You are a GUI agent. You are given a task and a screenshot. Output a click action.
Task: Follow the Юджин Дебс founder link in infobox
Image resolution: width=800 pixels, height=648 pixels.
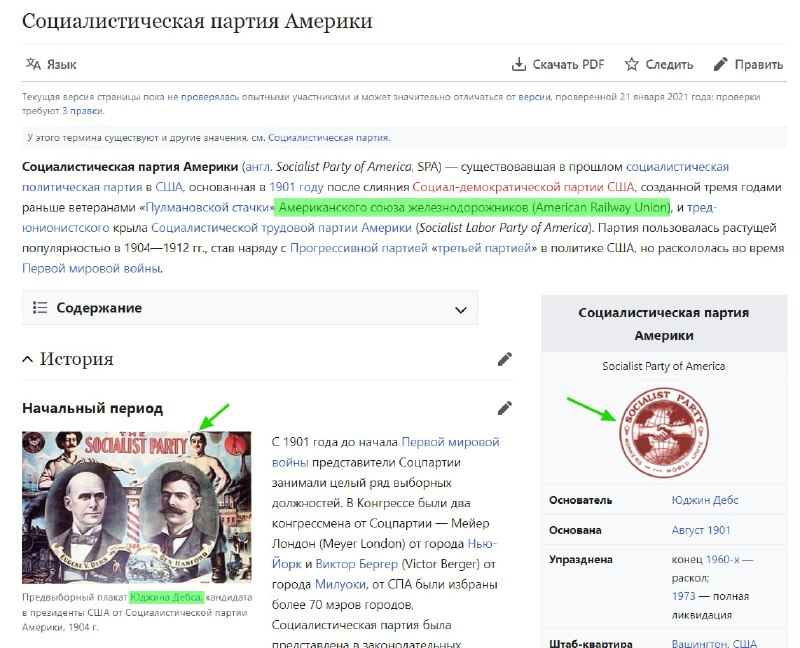pyautogui.click(x=705, y=500)
